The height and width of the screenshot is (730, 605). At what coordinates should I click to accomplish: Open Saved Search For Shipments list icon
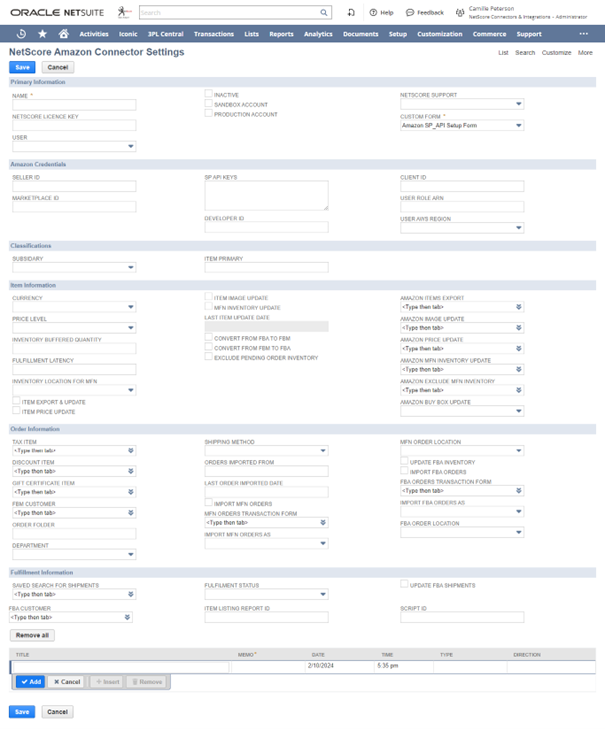point(131,594)
